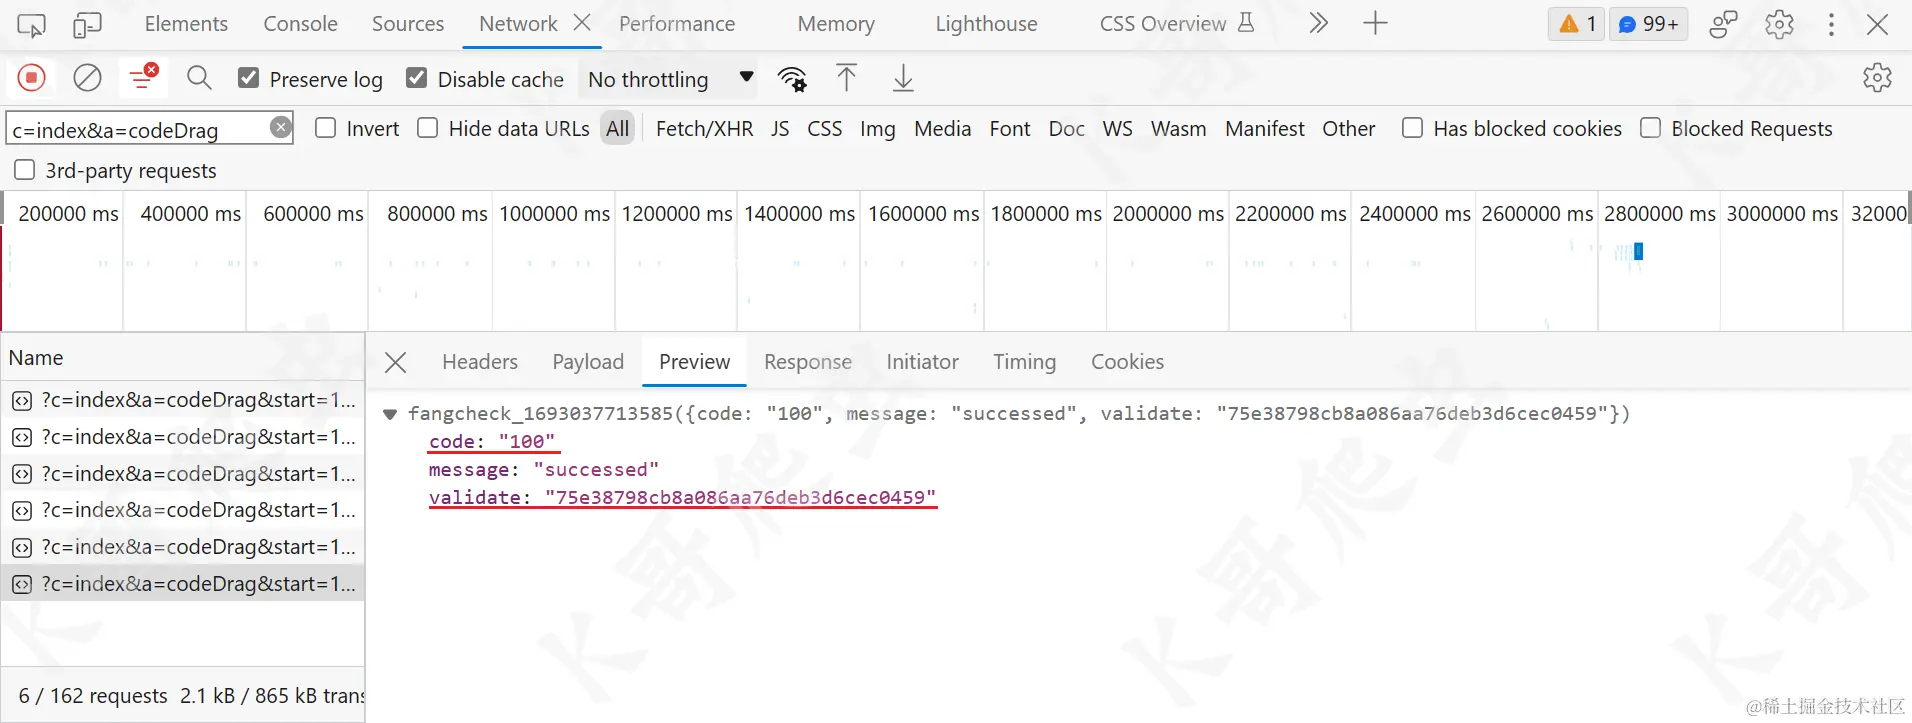Toggle the device emulation icon
This screenshot has height=723, width=1912.
[87, 24]
